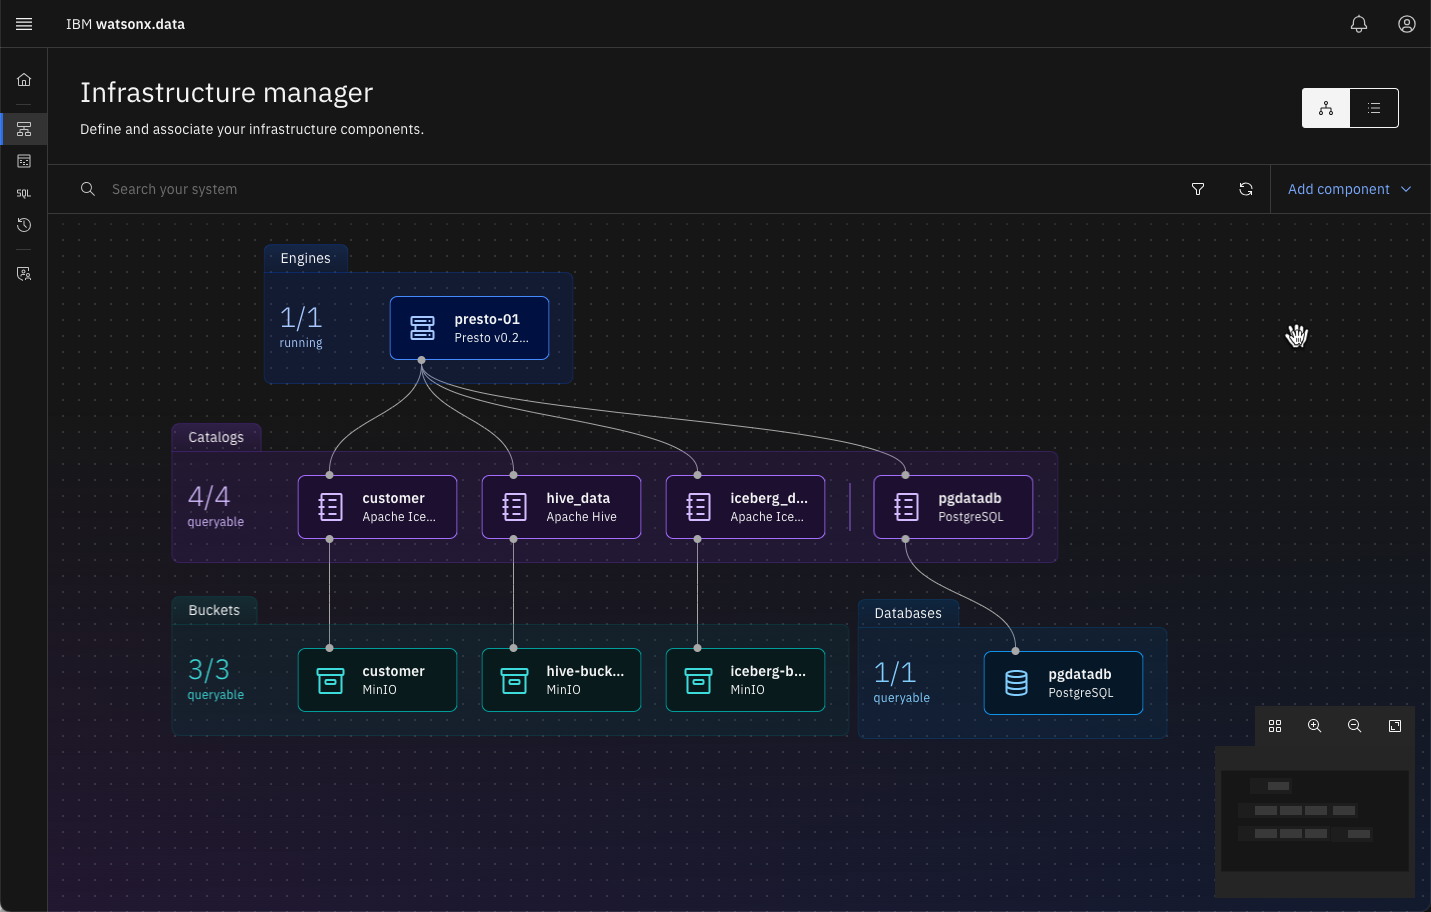Select the hive_data catalog node

[x=561, y=507]
